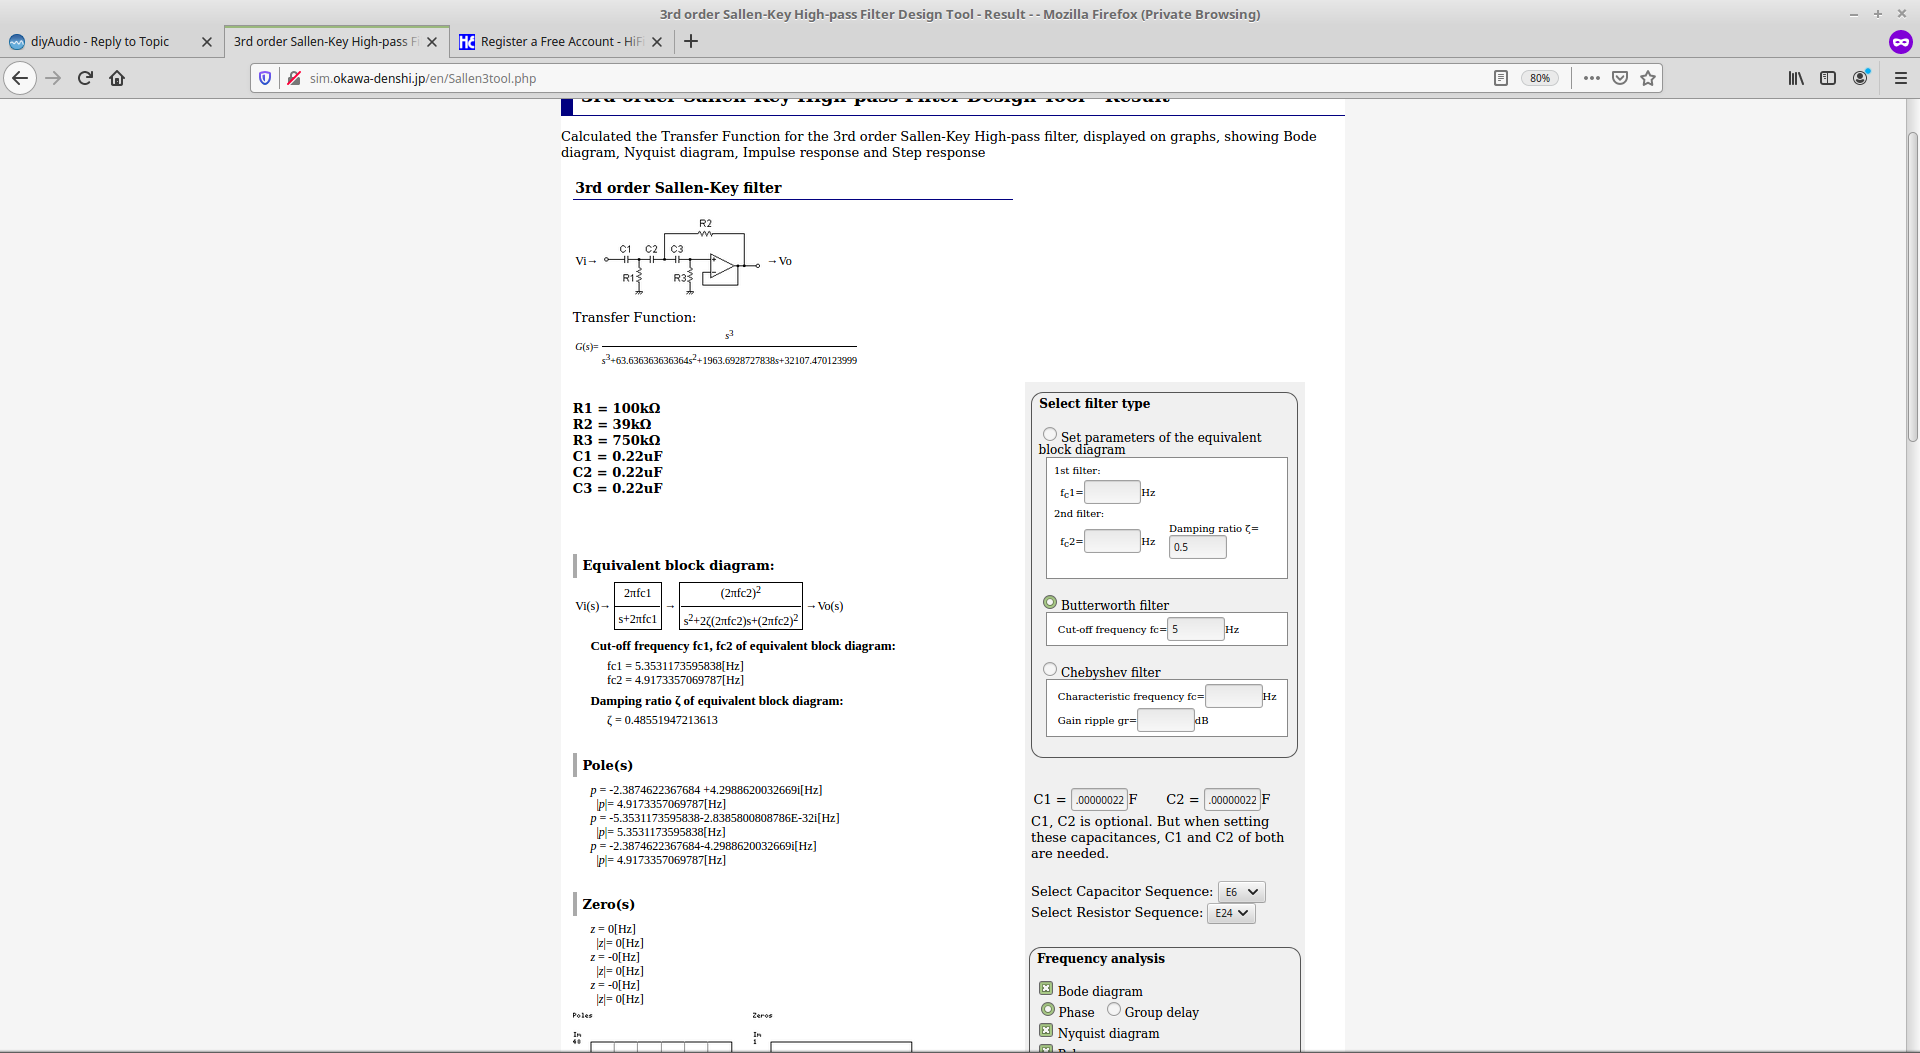Click the private browsing mask icon
The height and width of the screenshot is (1053, 1920).
[1901, 42]
